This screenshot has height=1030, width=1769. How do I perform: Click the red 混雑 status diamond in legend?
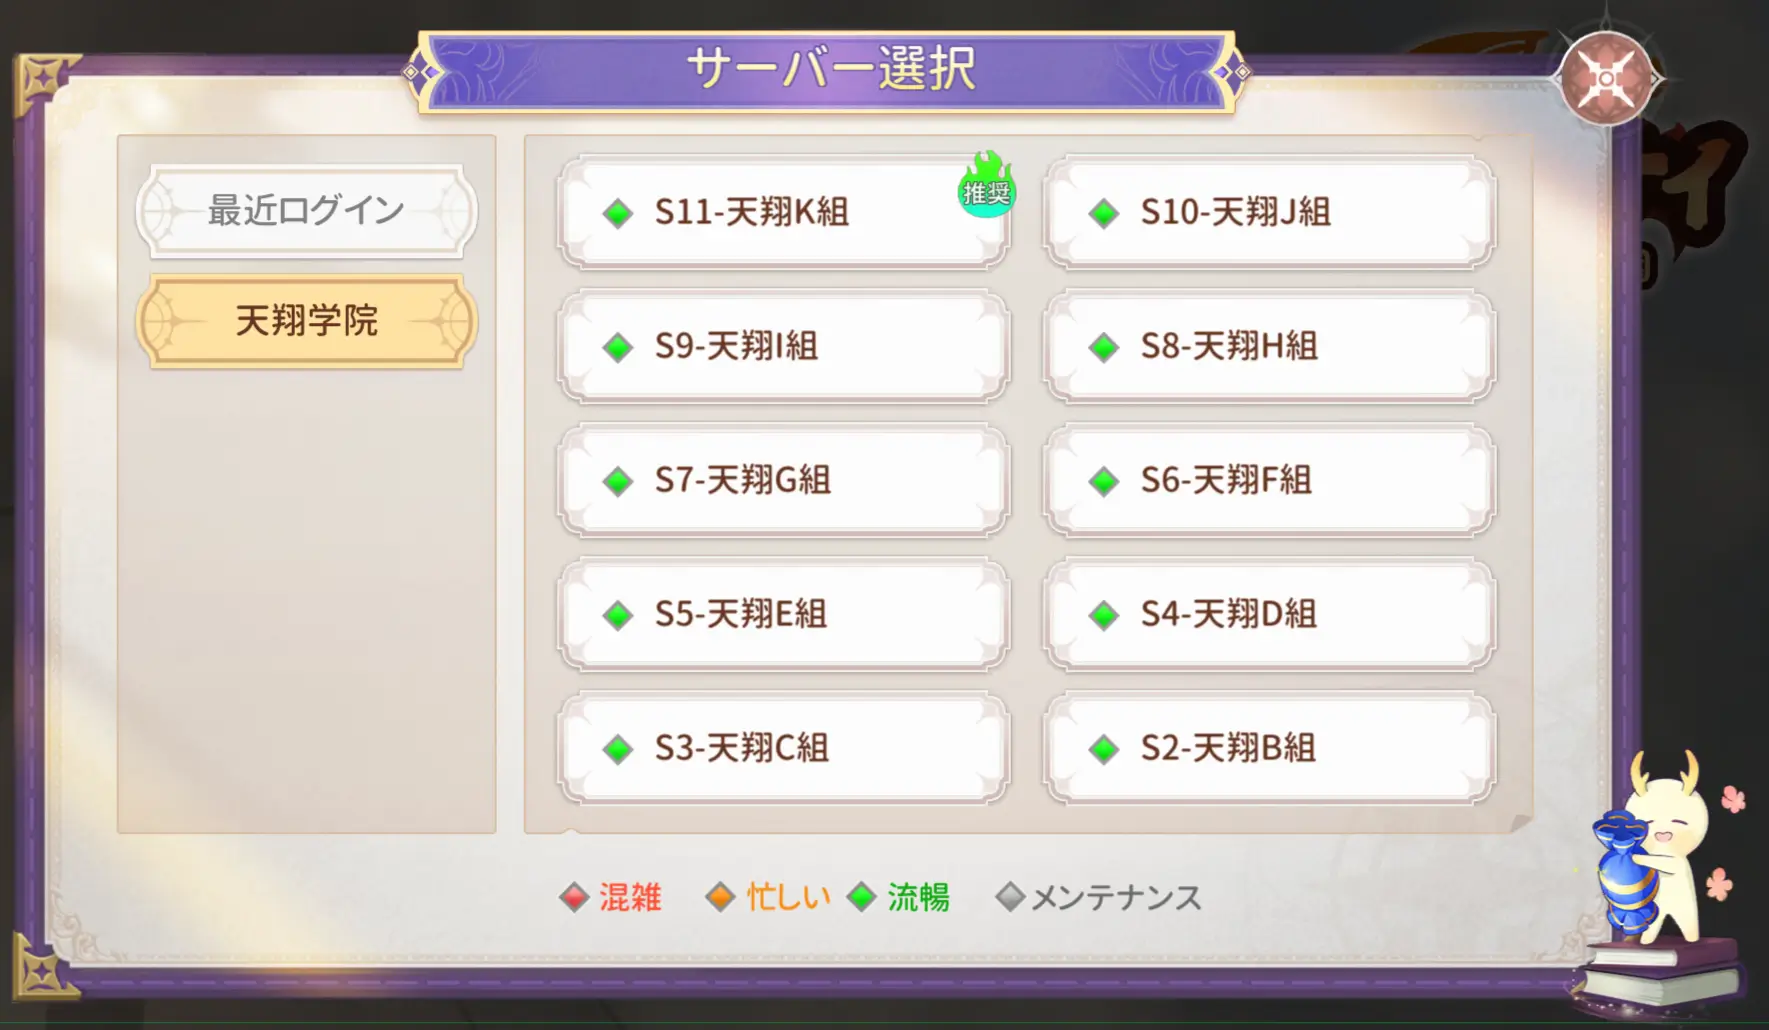click(574, 897)
